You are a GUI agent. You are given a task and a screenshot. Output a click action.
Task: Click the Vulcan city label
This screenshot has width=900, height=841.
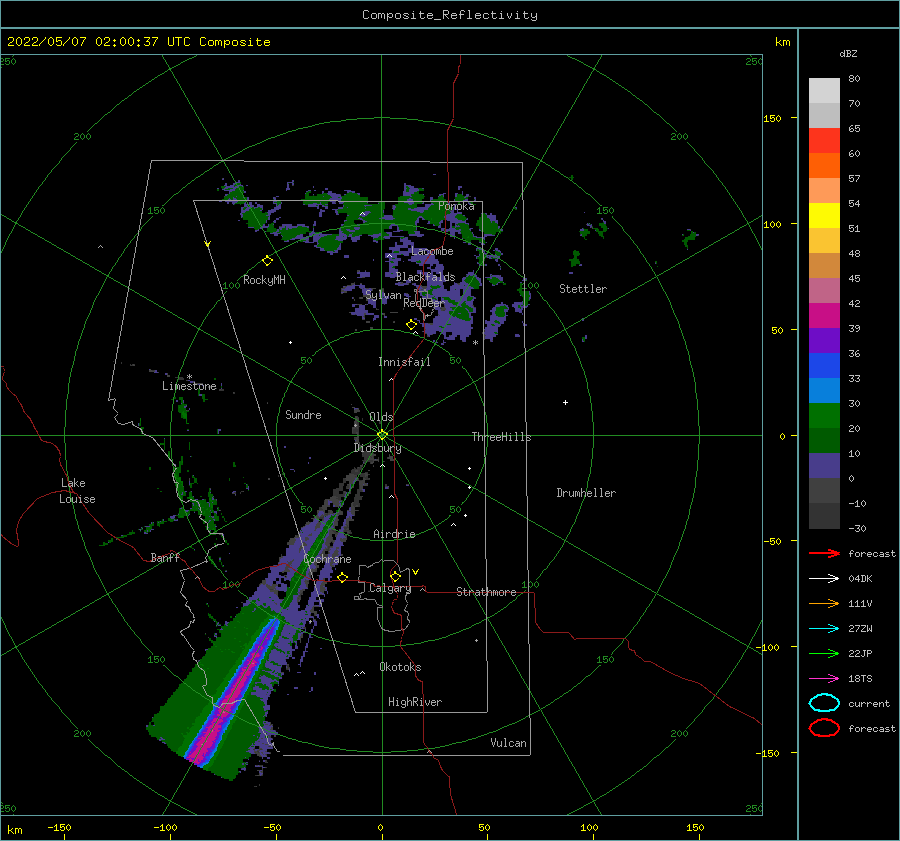(x=509, y=743)
